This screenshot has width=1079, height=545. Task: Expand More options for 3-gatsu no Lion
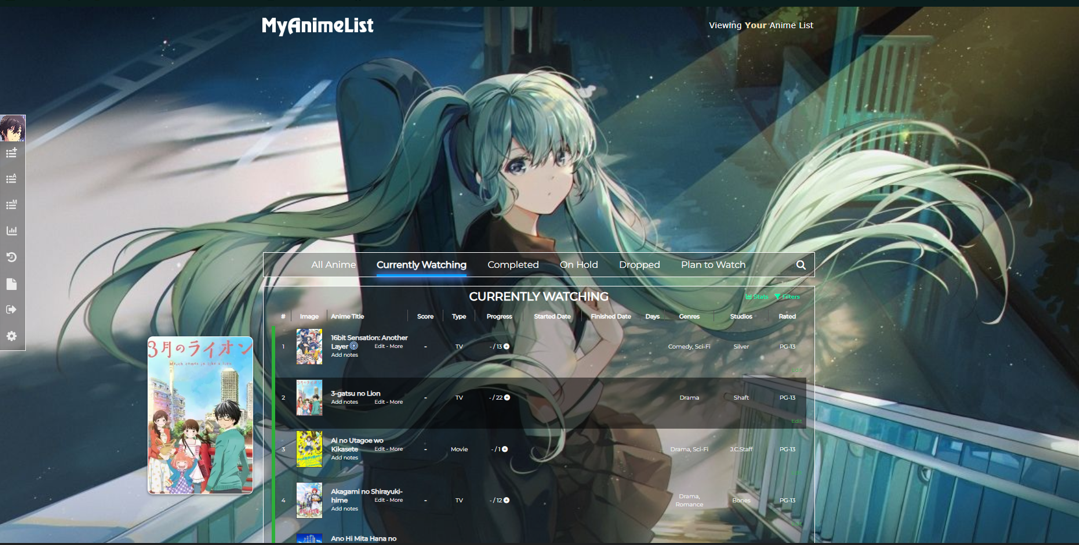[x=396, y=402]
